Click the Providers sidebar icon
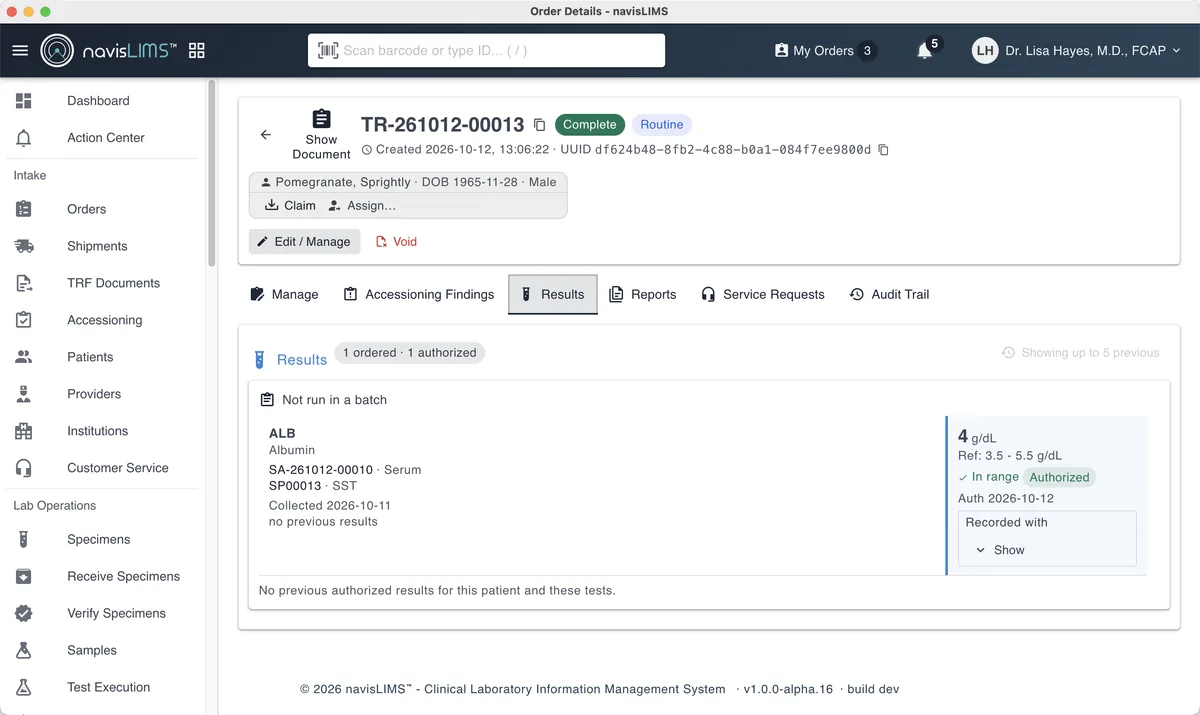Screen dimensions: 1200x715 (24, 394)
